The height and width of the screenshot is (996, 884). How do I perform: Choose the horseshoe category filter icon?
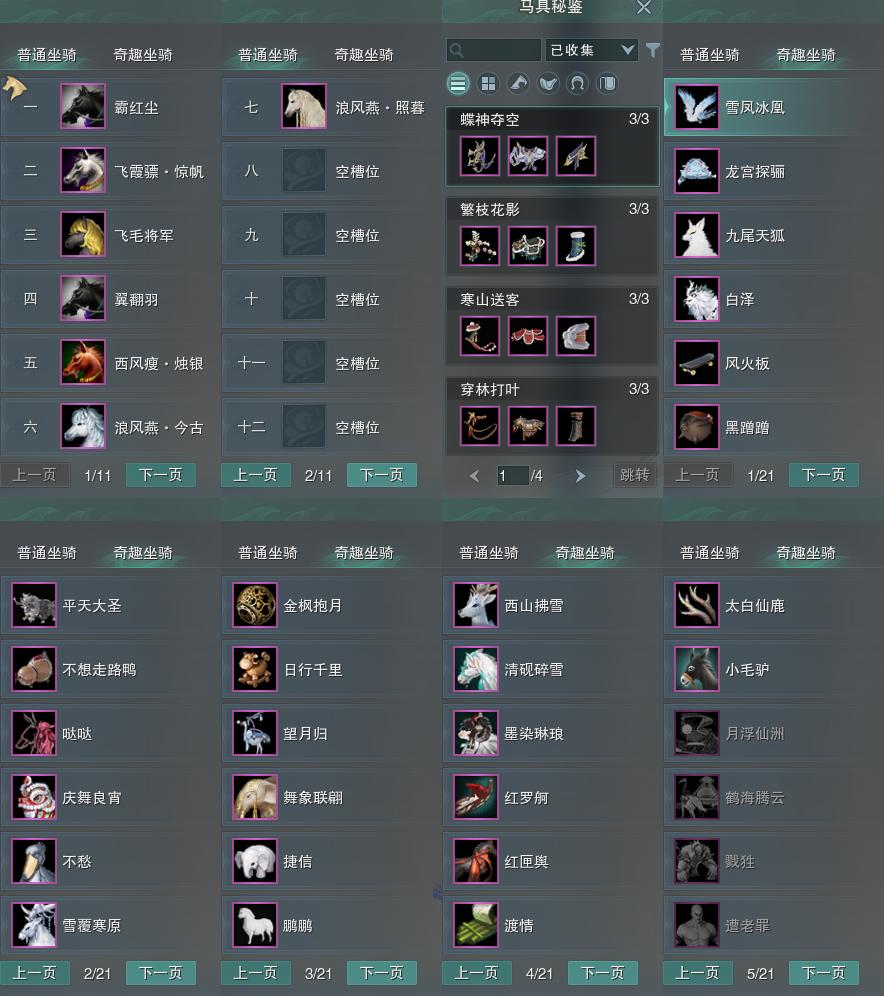click(577, 83)
